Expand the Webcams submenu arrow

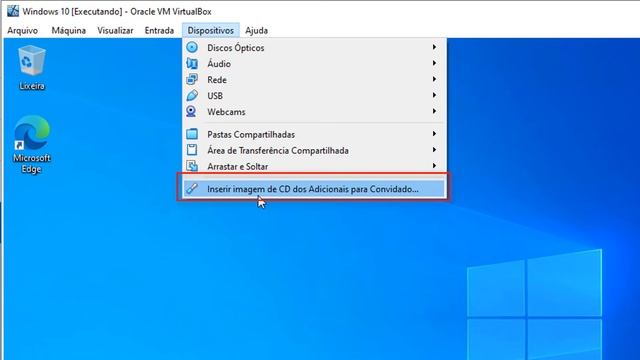434,111
